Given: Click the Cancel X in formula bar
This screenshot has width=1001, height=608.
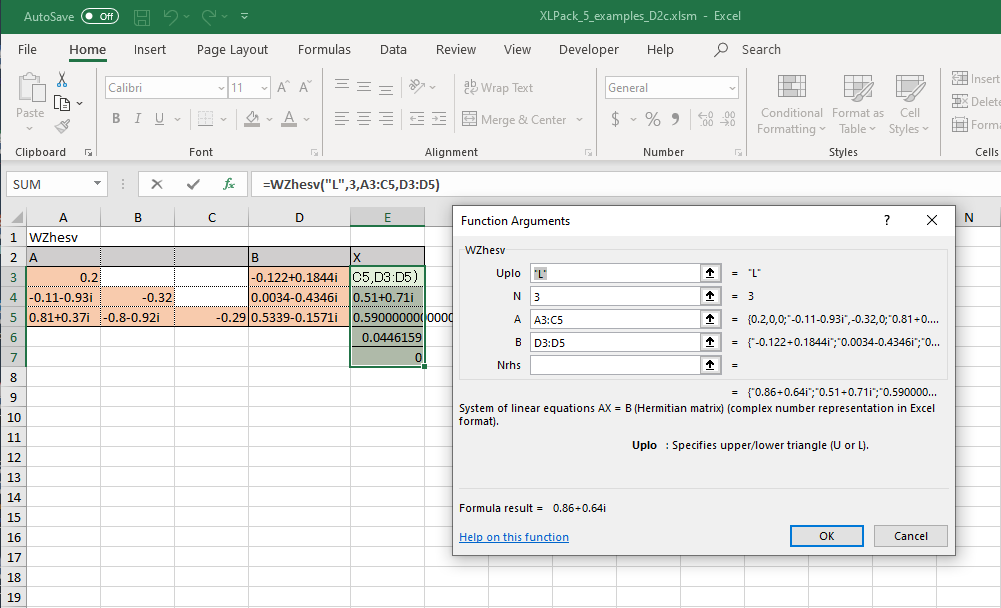Looking at the screenshot, I should (156, 185).
